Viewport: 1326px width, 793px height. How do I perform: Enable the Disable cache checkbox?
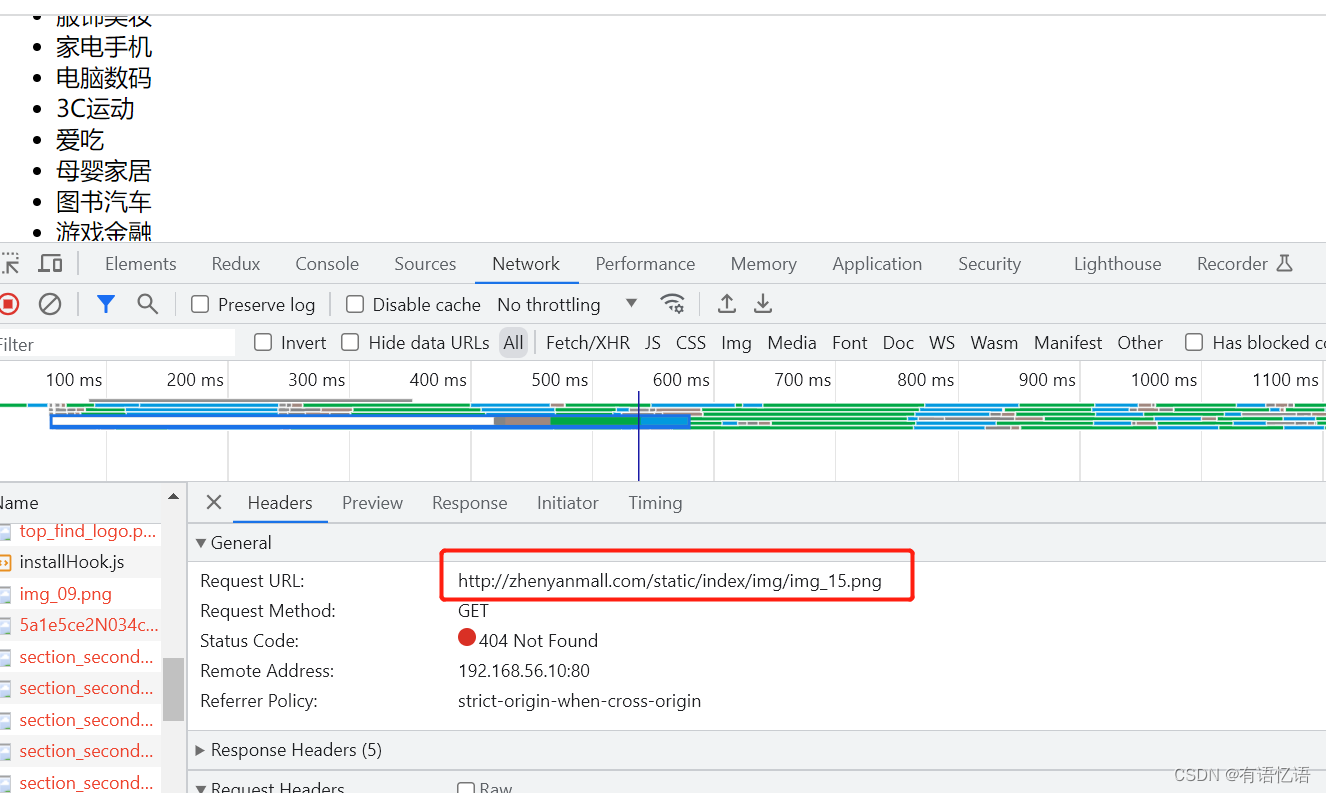pos(355,304)
